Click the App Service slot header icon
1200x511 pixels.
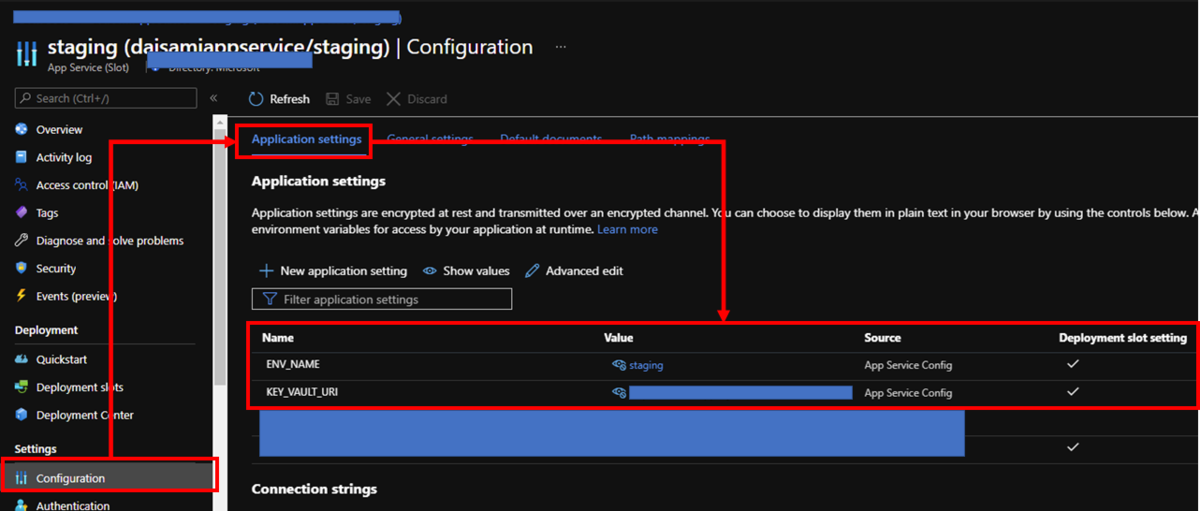point(25,52)
